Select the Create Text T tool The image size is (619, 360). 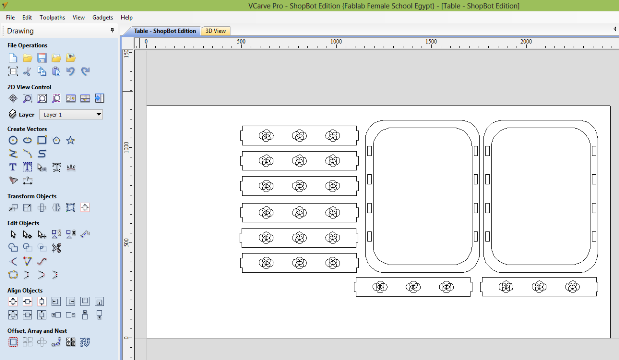tap(13, 167)
